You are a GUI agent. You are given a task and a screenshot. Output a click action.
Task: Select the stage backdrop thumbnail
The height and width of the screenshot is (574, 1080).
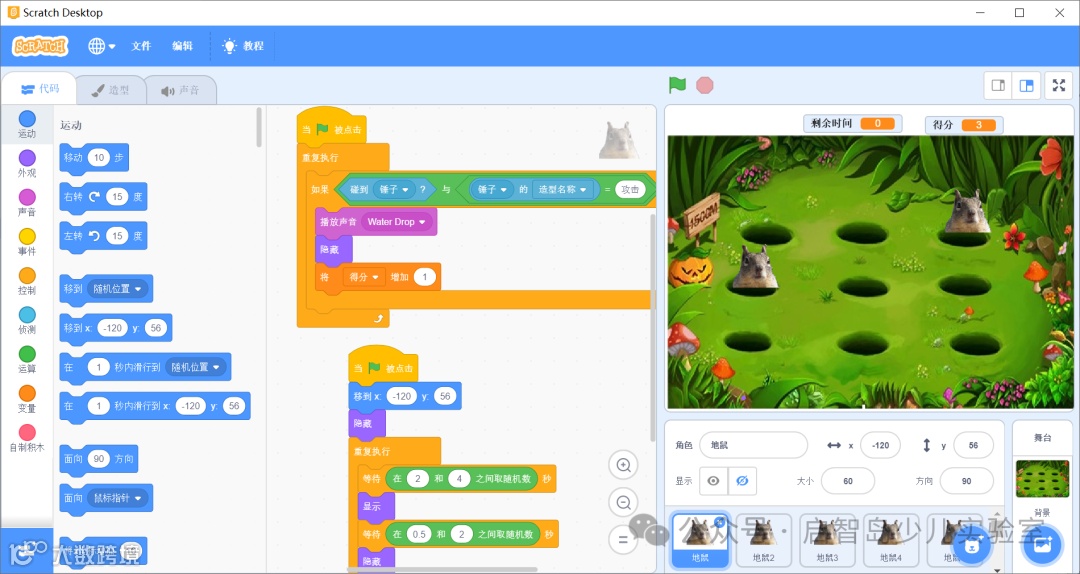[x=1042, y=479]
